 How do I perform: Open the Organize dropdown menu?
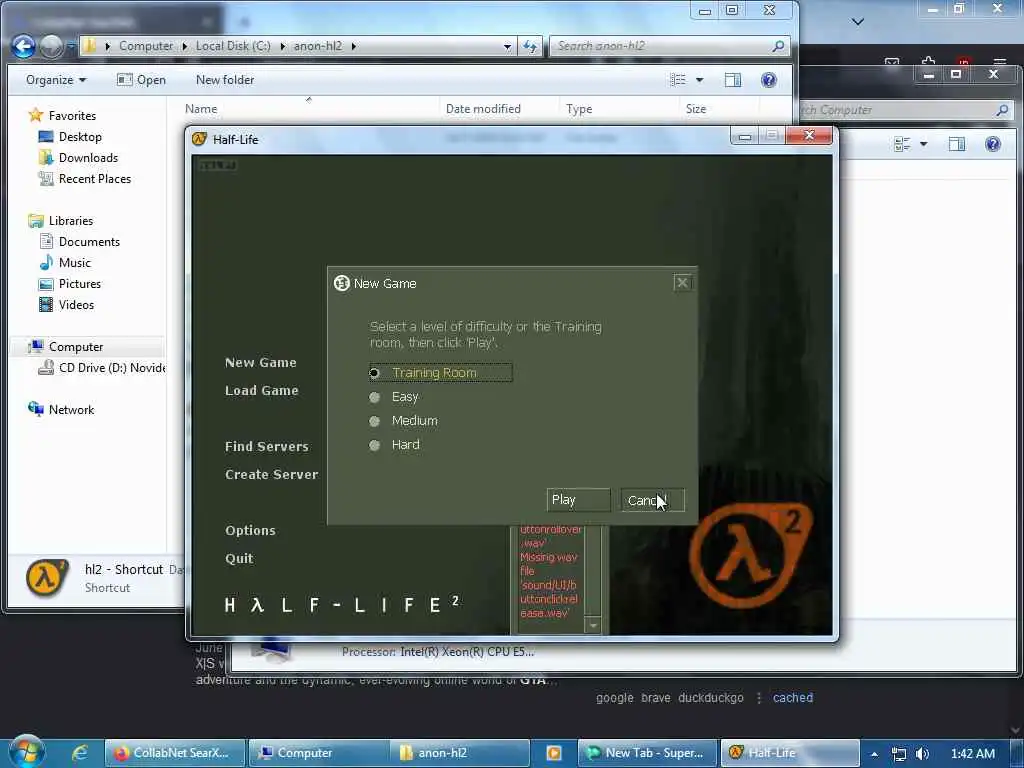click(x=56, y=80)
